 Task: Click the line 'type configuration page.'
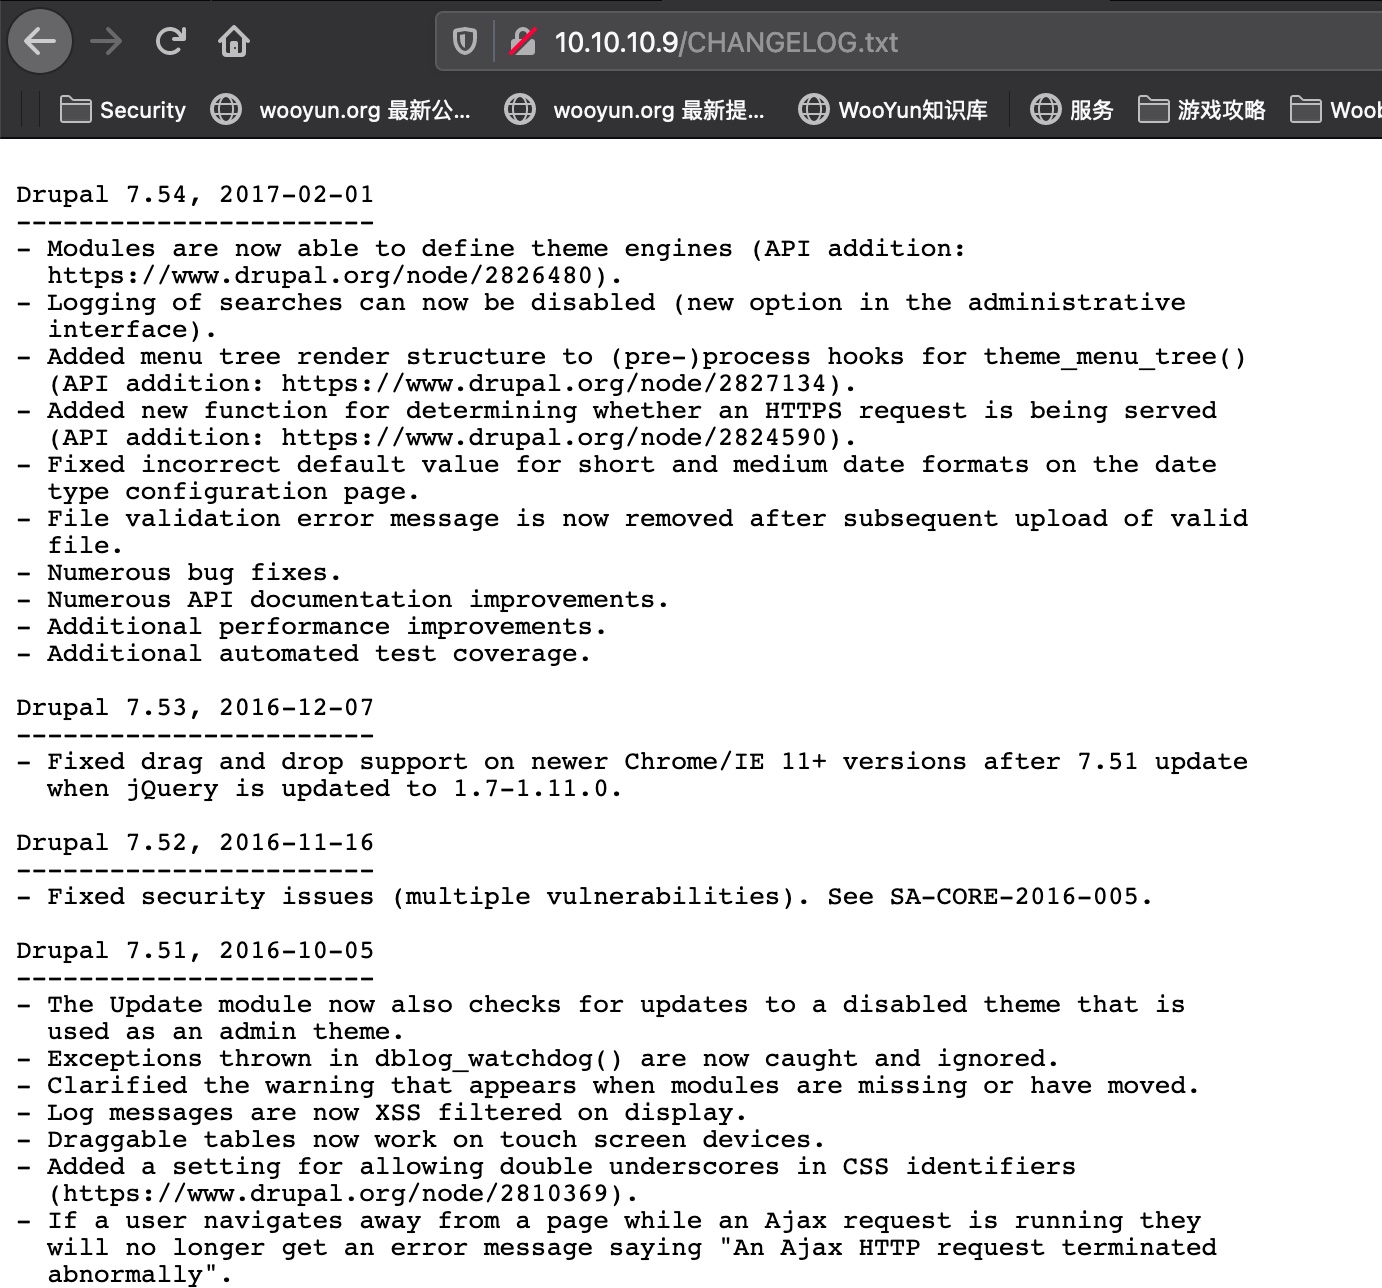tap(233, 492)
